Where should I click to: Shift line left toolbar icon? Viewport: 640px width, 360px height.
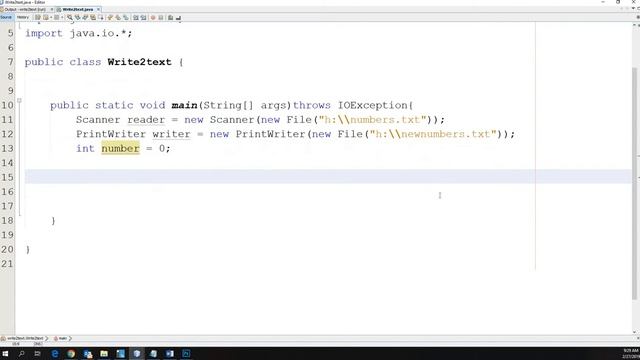[x=136, y=18]
